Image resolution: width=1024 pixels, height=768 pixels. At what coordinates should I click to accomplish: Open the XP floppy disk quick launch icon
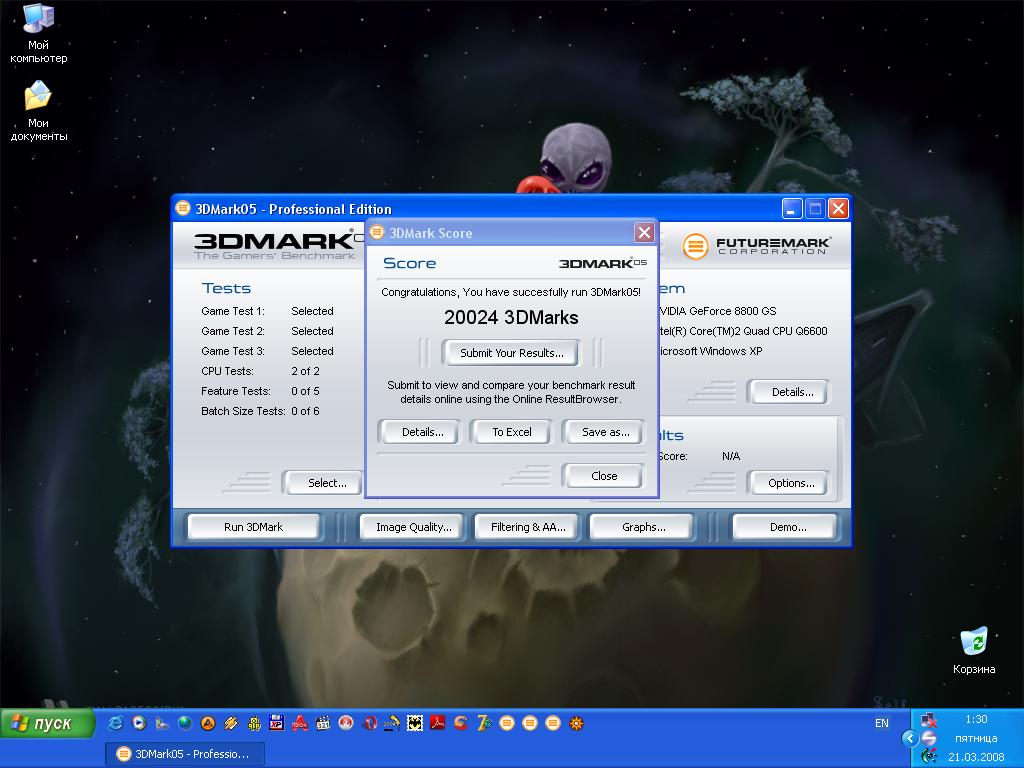[277, 723]
